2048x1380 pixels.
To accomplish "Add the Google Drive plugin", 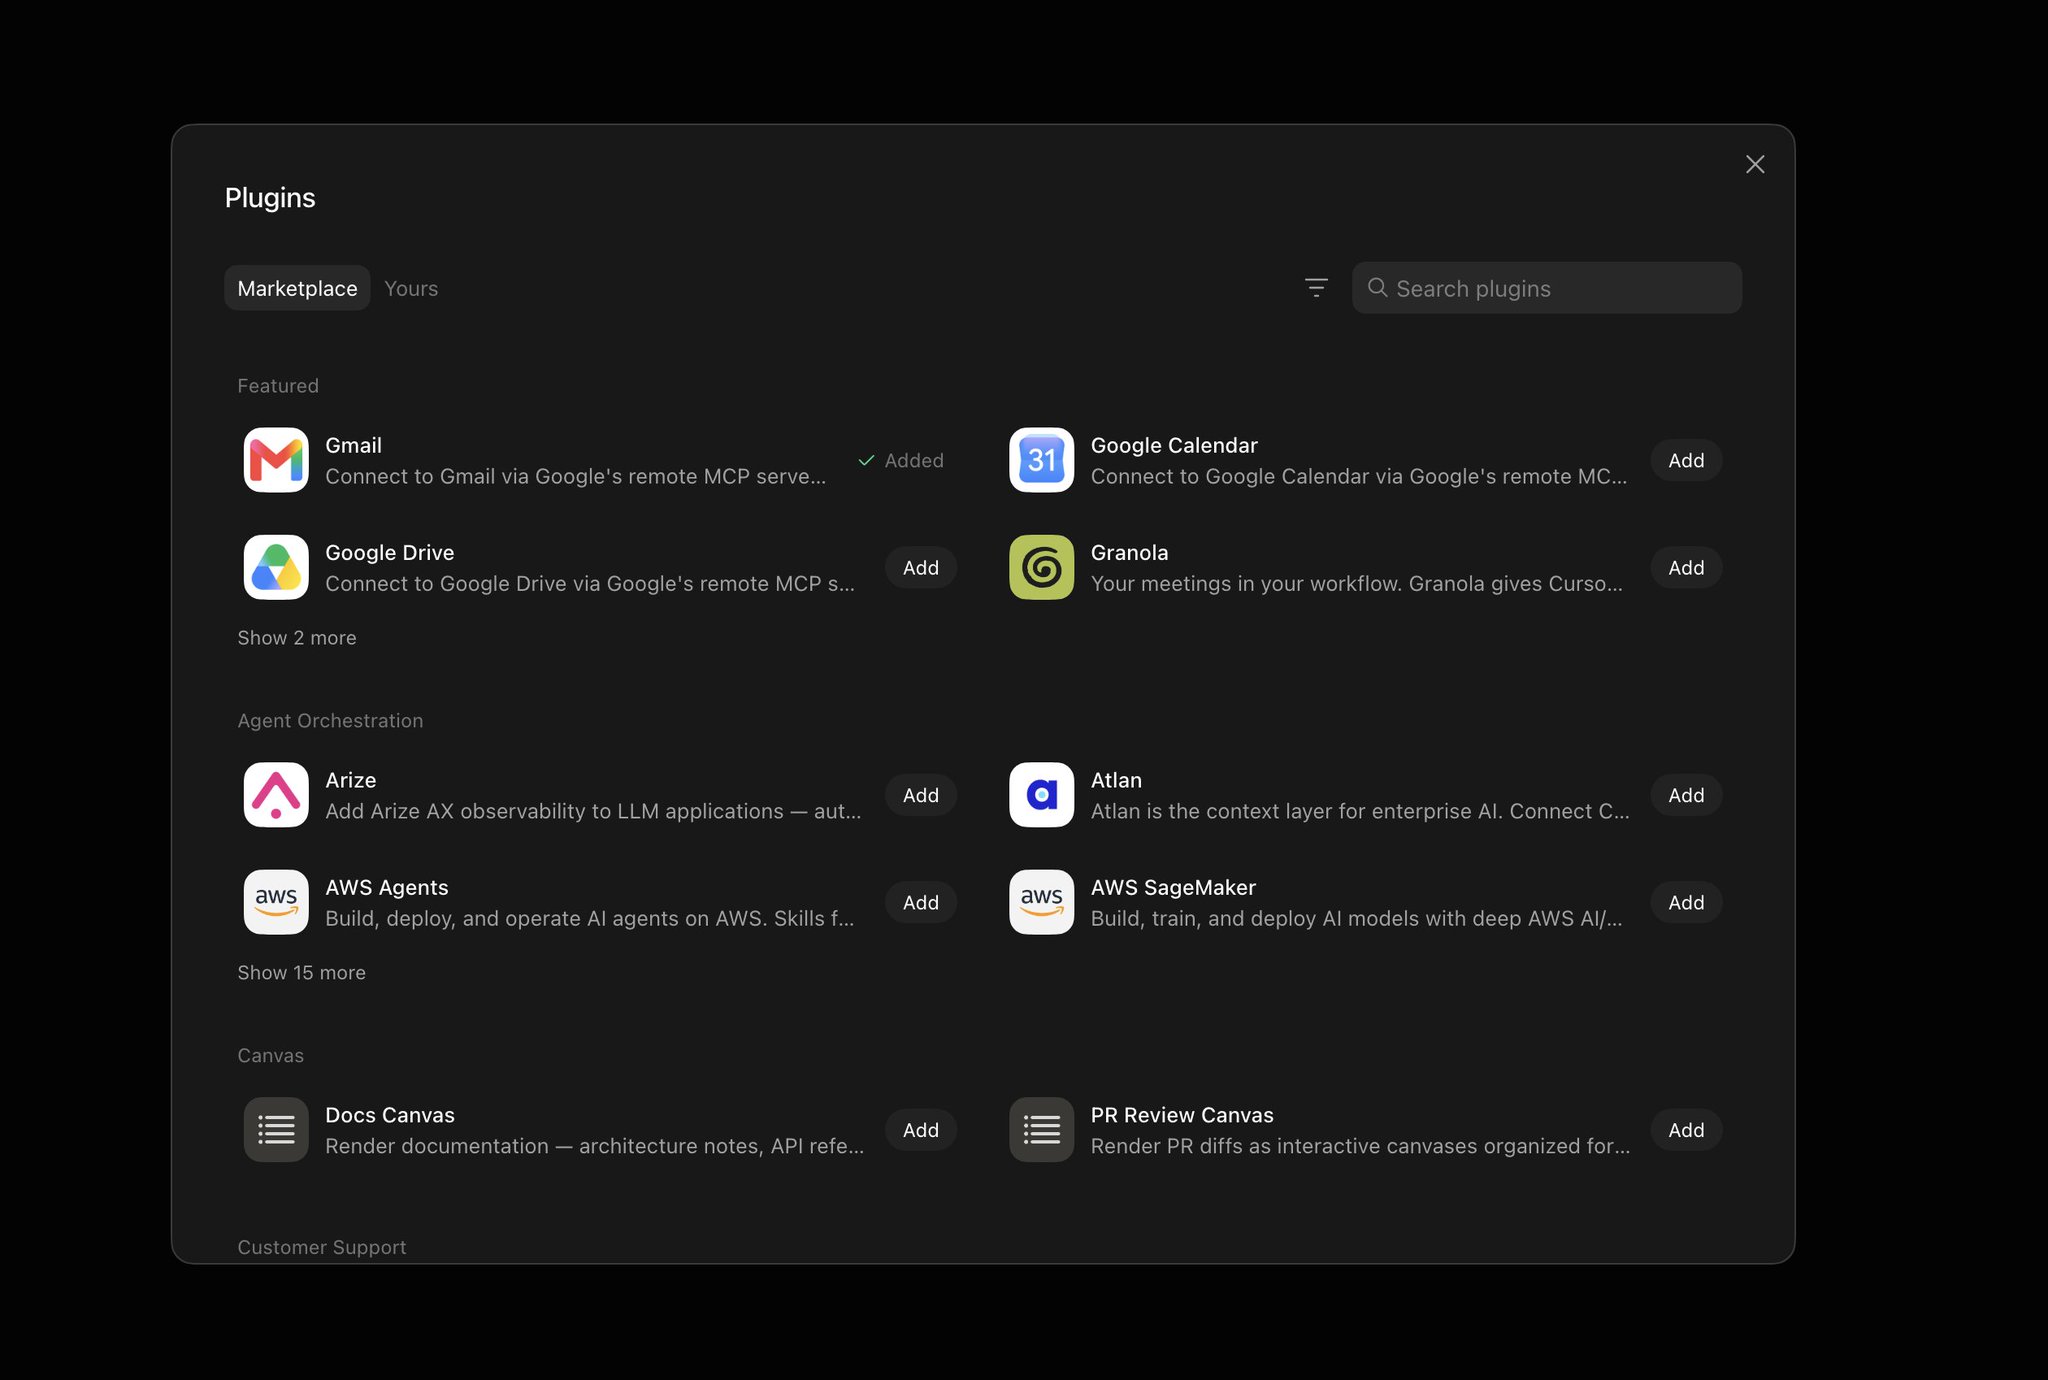I will pos(921,567).
